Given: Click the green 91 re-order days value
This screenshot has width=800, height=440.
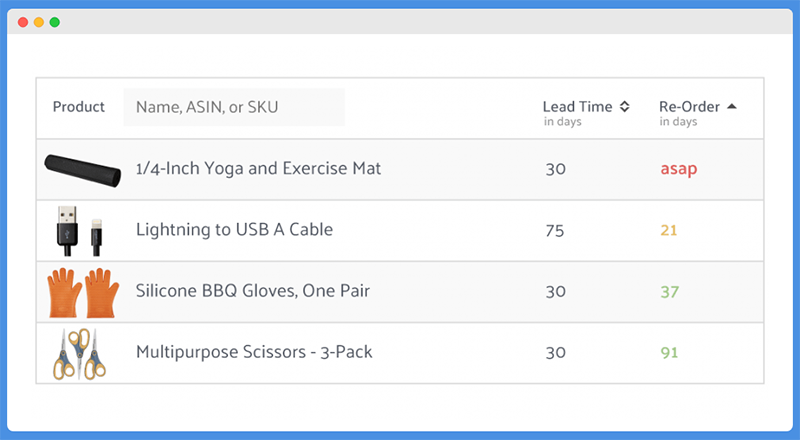Looking at the screenshot, I should coord(669,353).
